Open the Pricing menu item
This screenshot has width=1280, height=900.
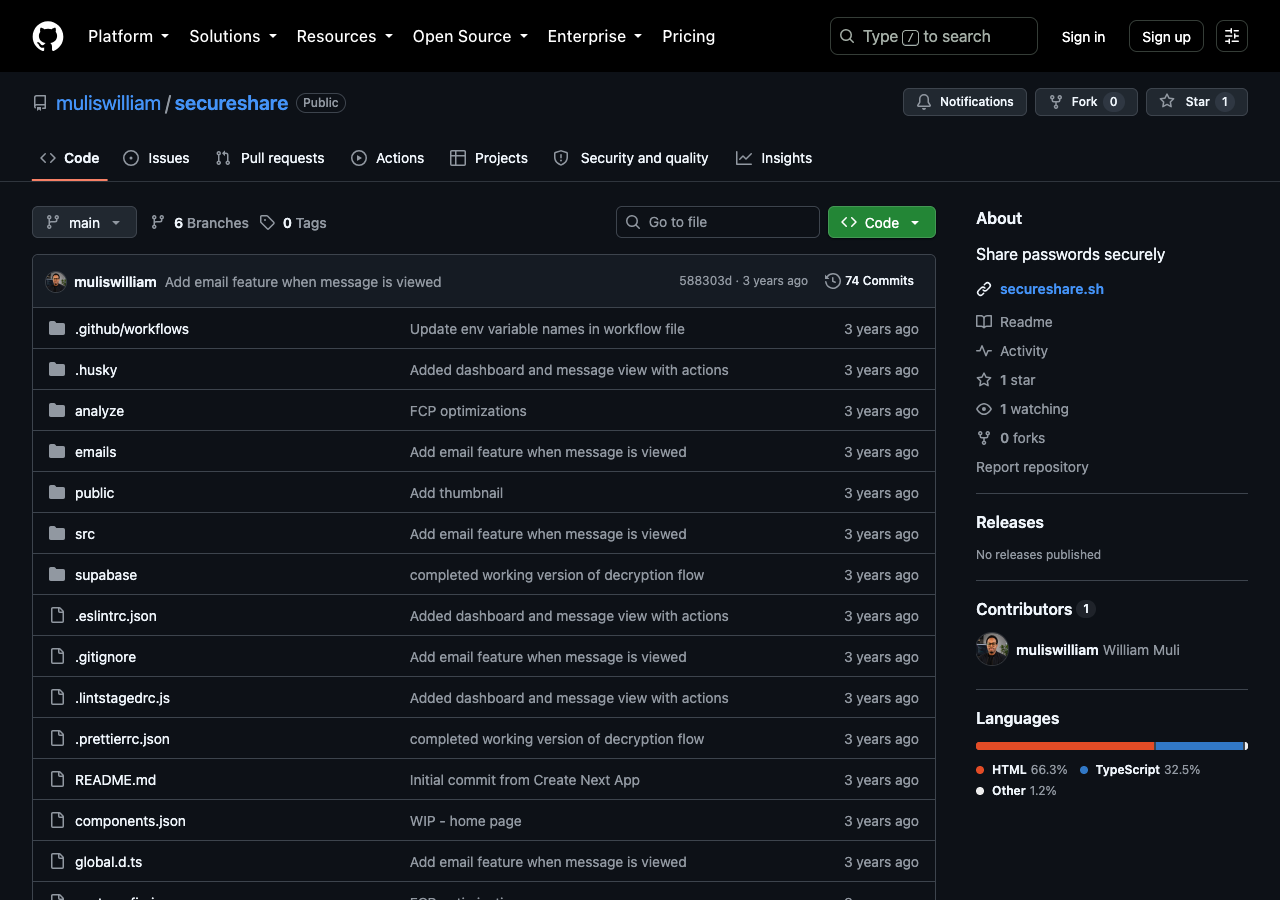688,36
